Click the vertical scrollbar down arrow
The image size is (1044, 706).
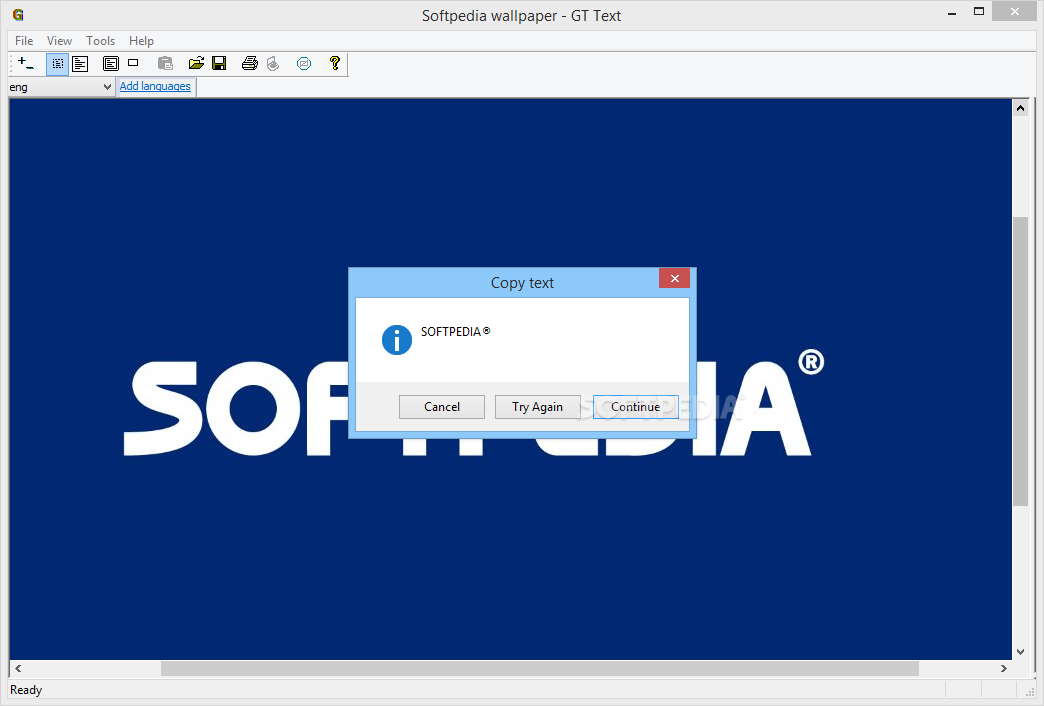1021,651
